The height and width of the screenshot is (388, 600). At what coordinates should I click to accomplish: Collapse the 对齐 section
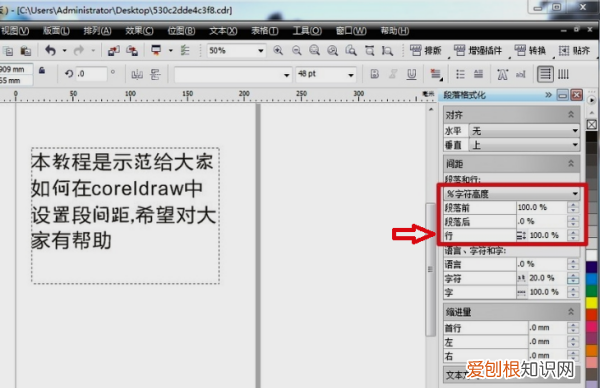(x=571, y=114)
